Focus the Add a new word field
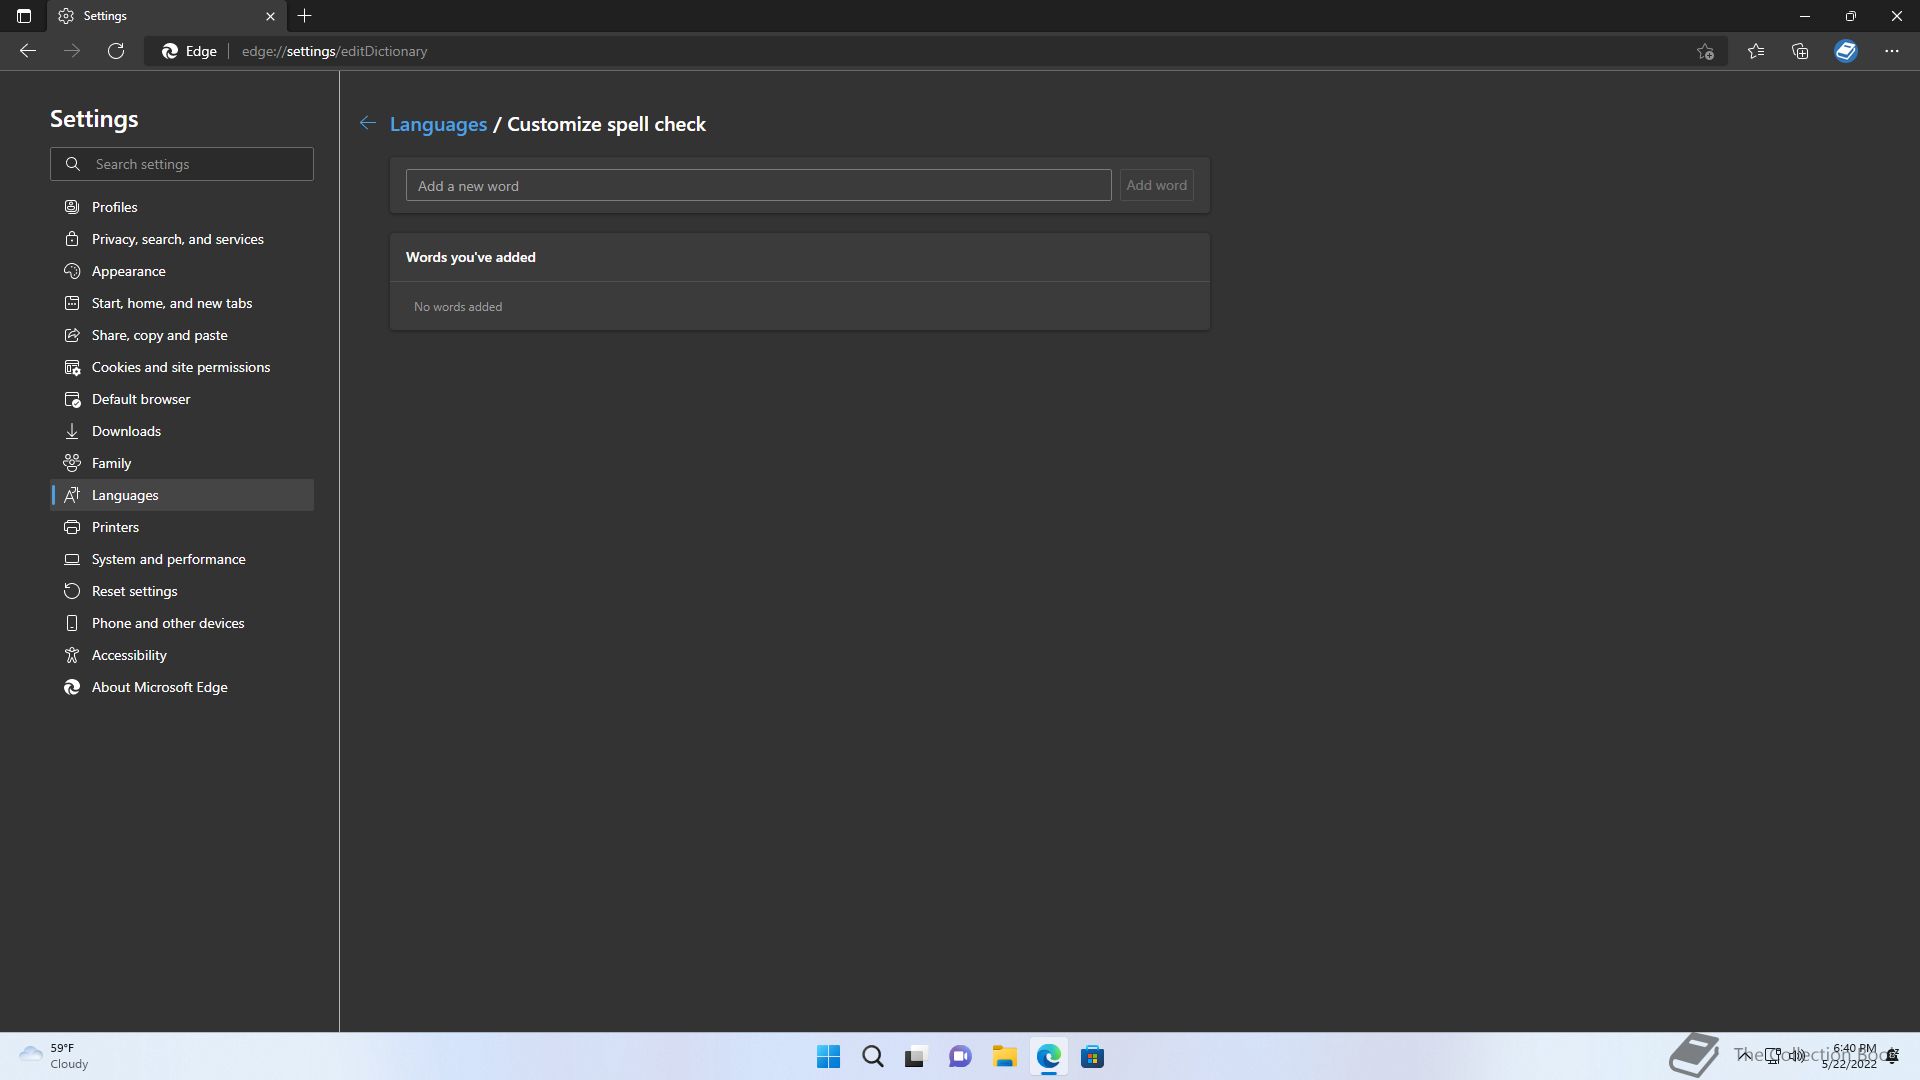 coord(758,186)
